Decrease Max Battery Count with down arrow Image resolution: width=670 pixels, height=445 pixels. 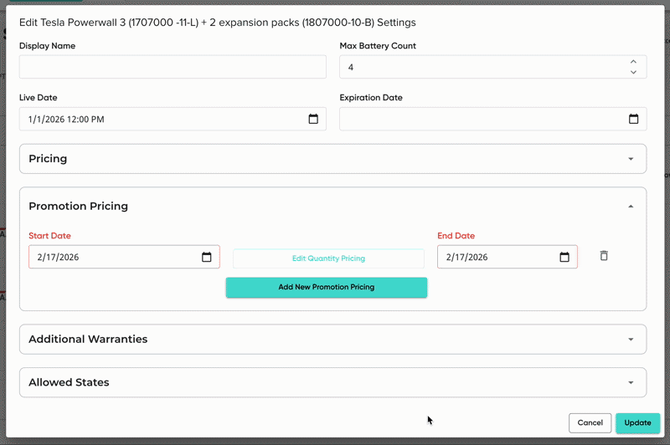click(633, 72)
